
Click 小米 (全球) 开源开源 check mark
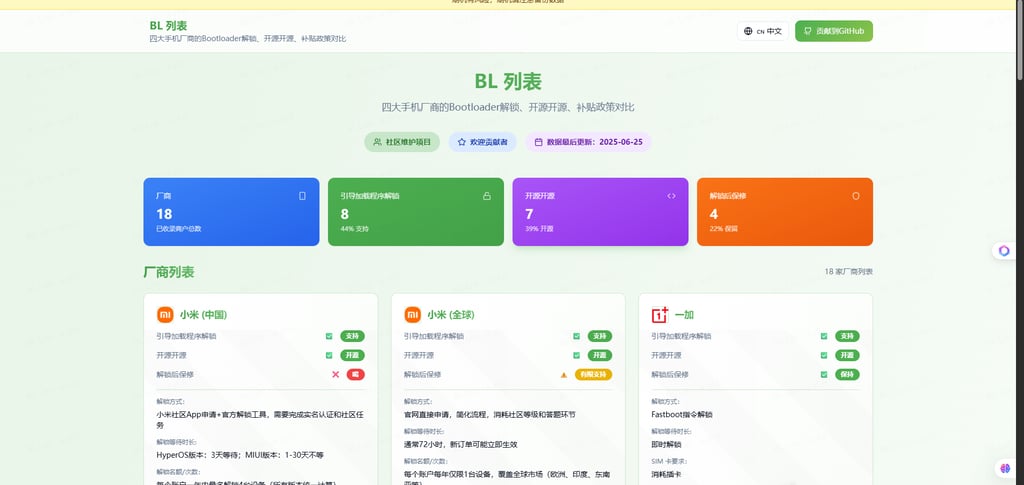point(577,355)
